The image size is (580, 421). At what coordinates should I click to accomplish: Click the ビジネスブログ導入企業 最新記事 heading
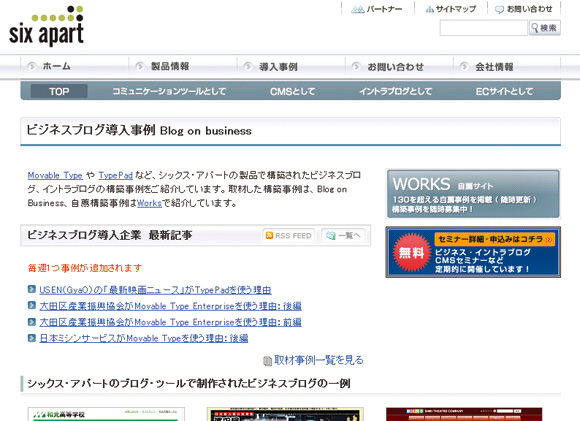click(109, 235)
